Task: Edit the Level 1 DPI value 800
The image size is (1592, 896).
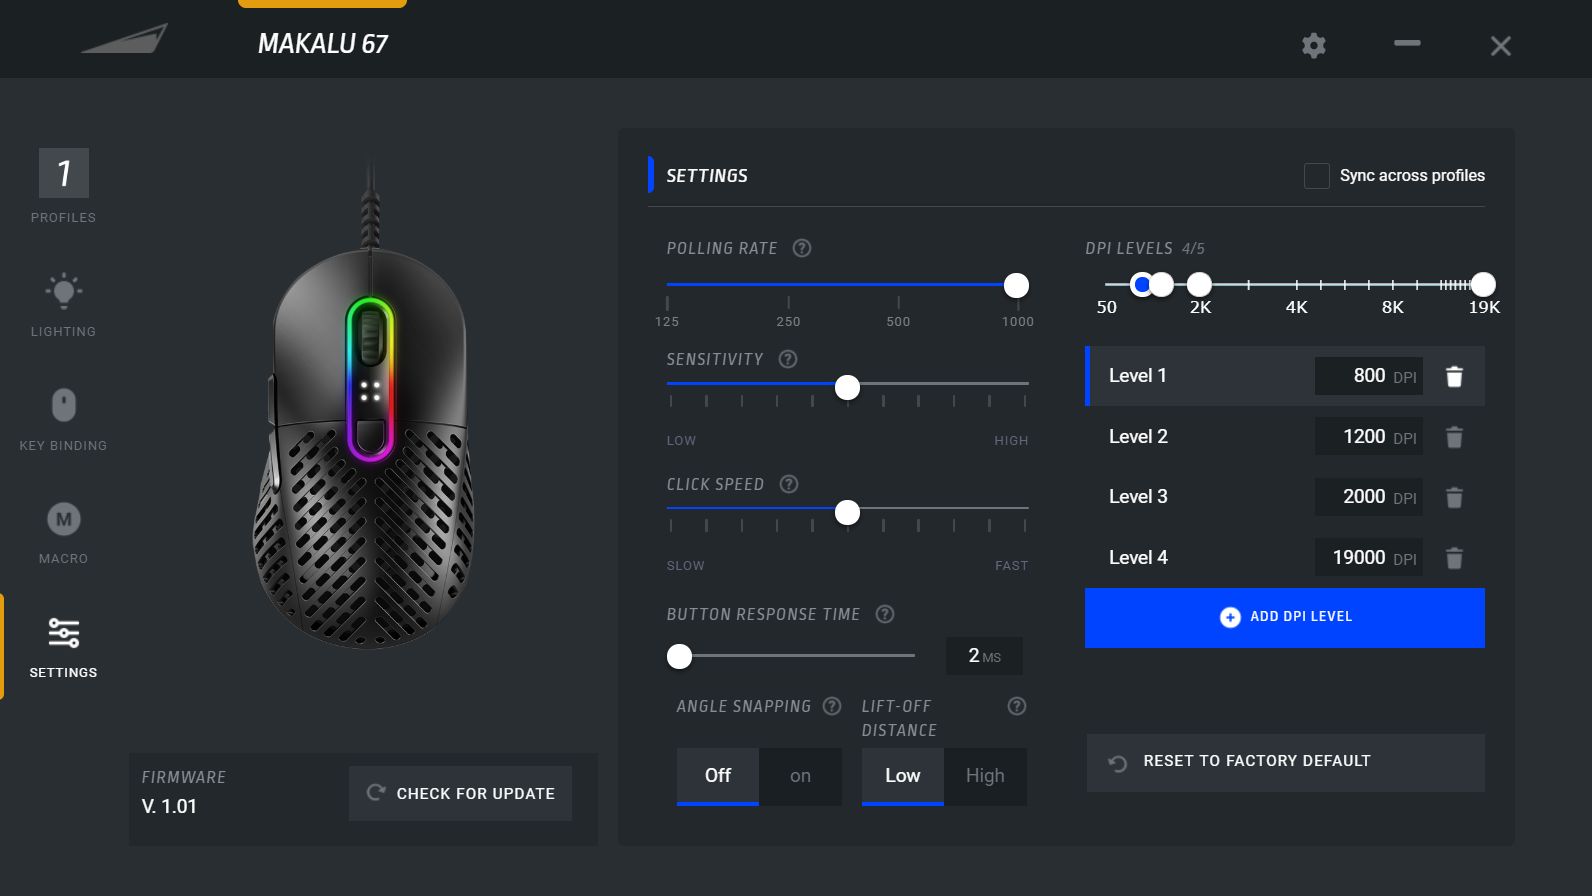Action: (1368, 376)
